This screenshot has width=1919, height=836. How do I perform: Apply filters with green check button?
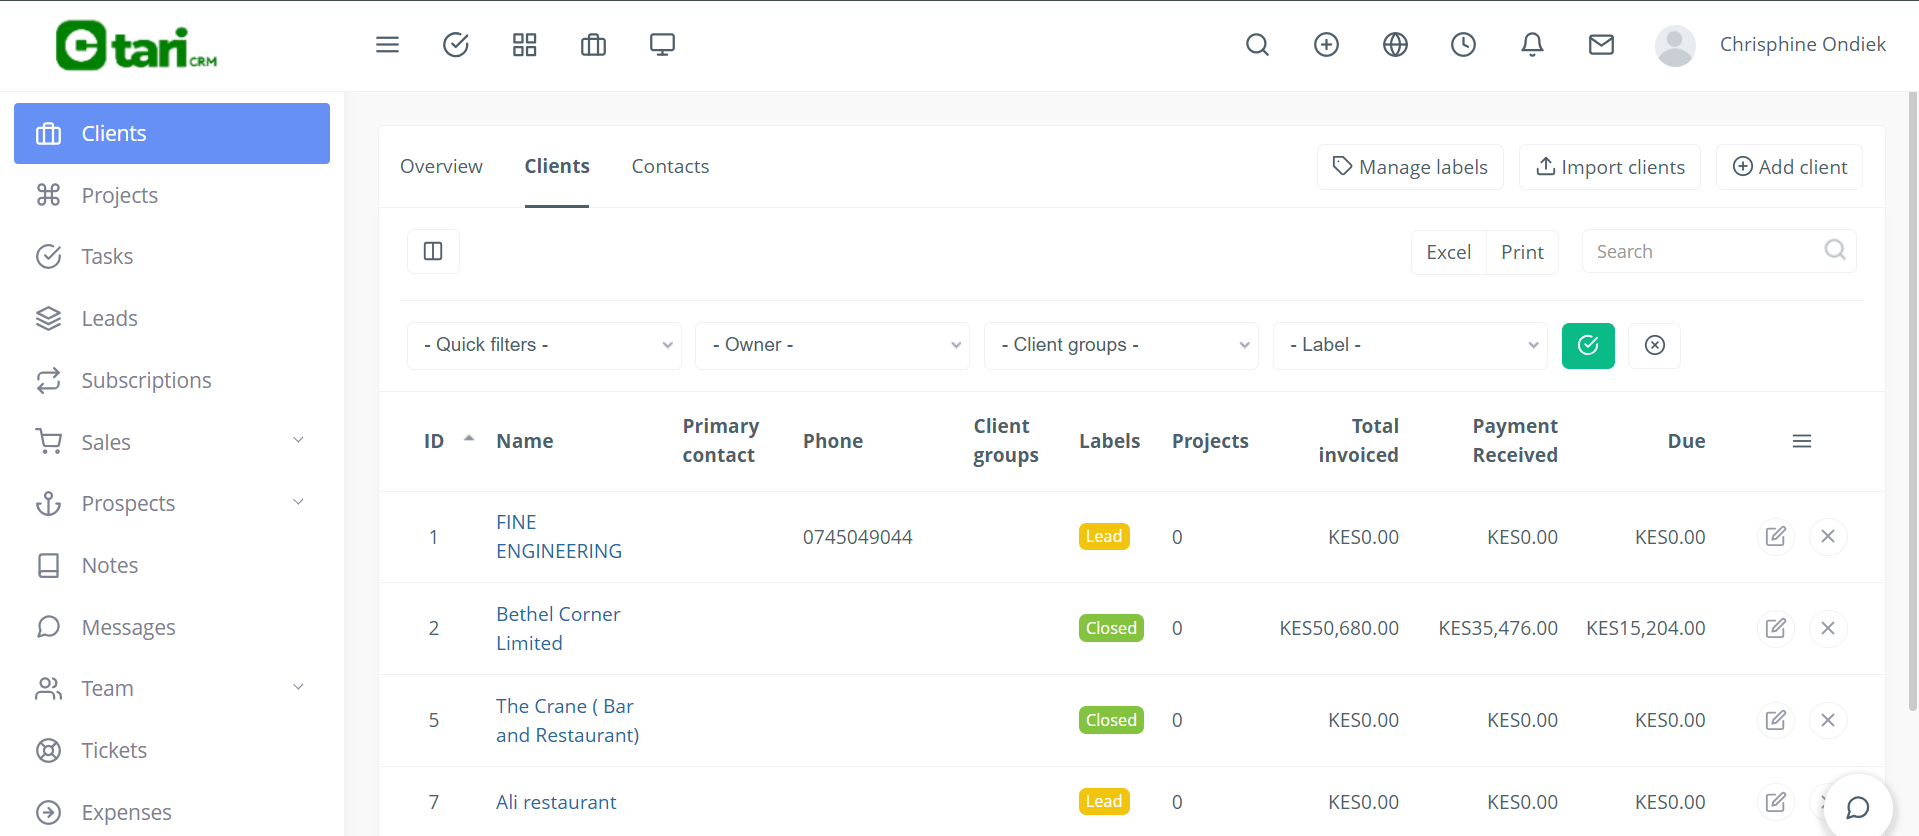(x=1588, y=346)
